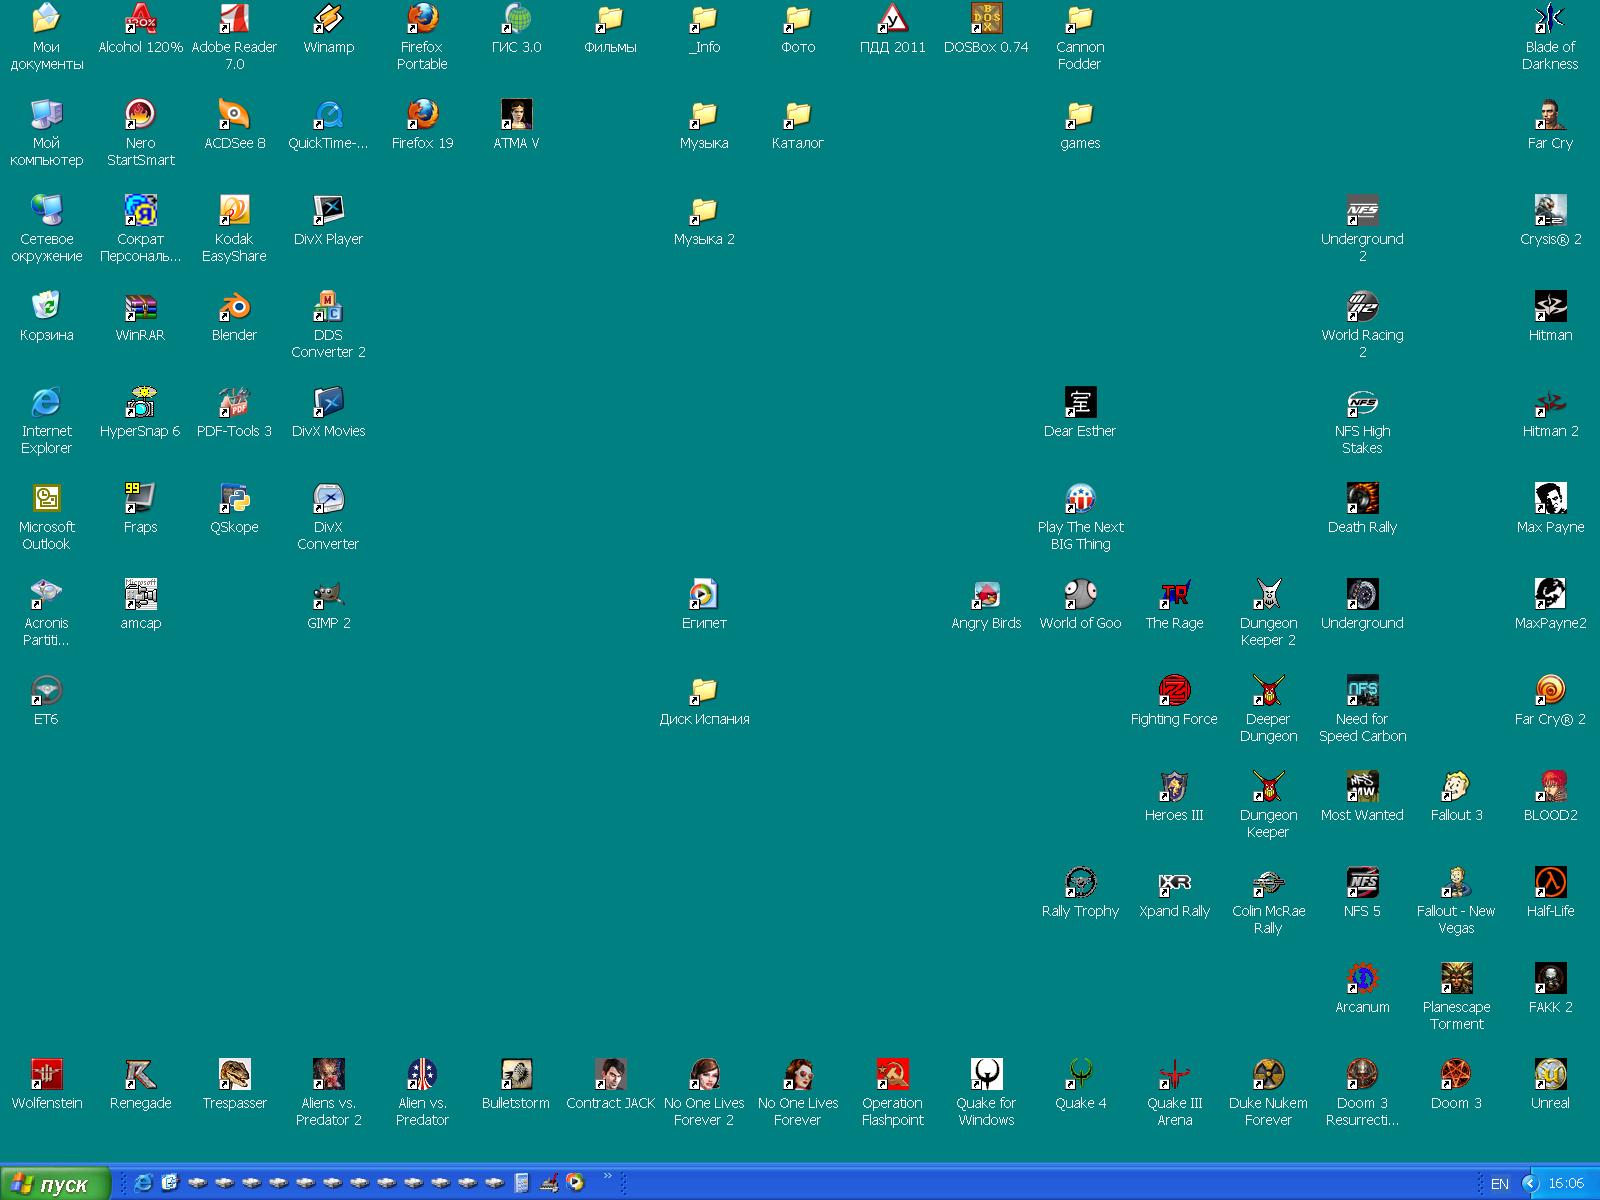Click the Dear Esther game icon
The height and width of the screenshot is (1200, 1600).
click(x=1080, y=402)
